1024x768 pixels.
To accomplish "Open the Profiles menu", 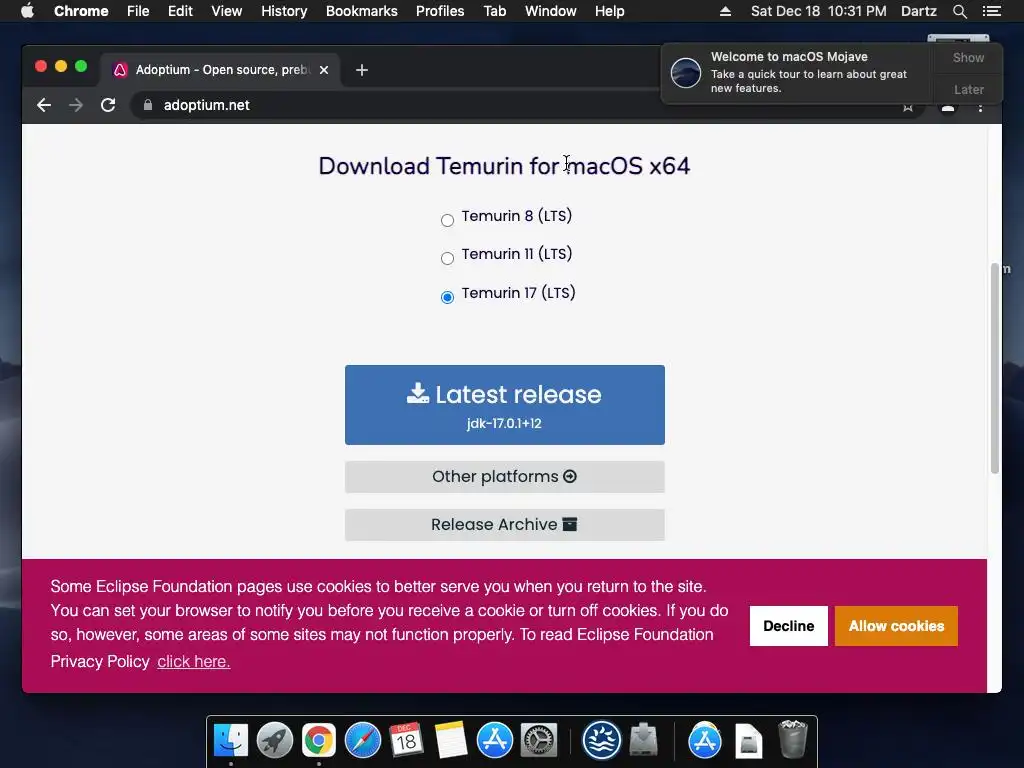I will 440,11.
